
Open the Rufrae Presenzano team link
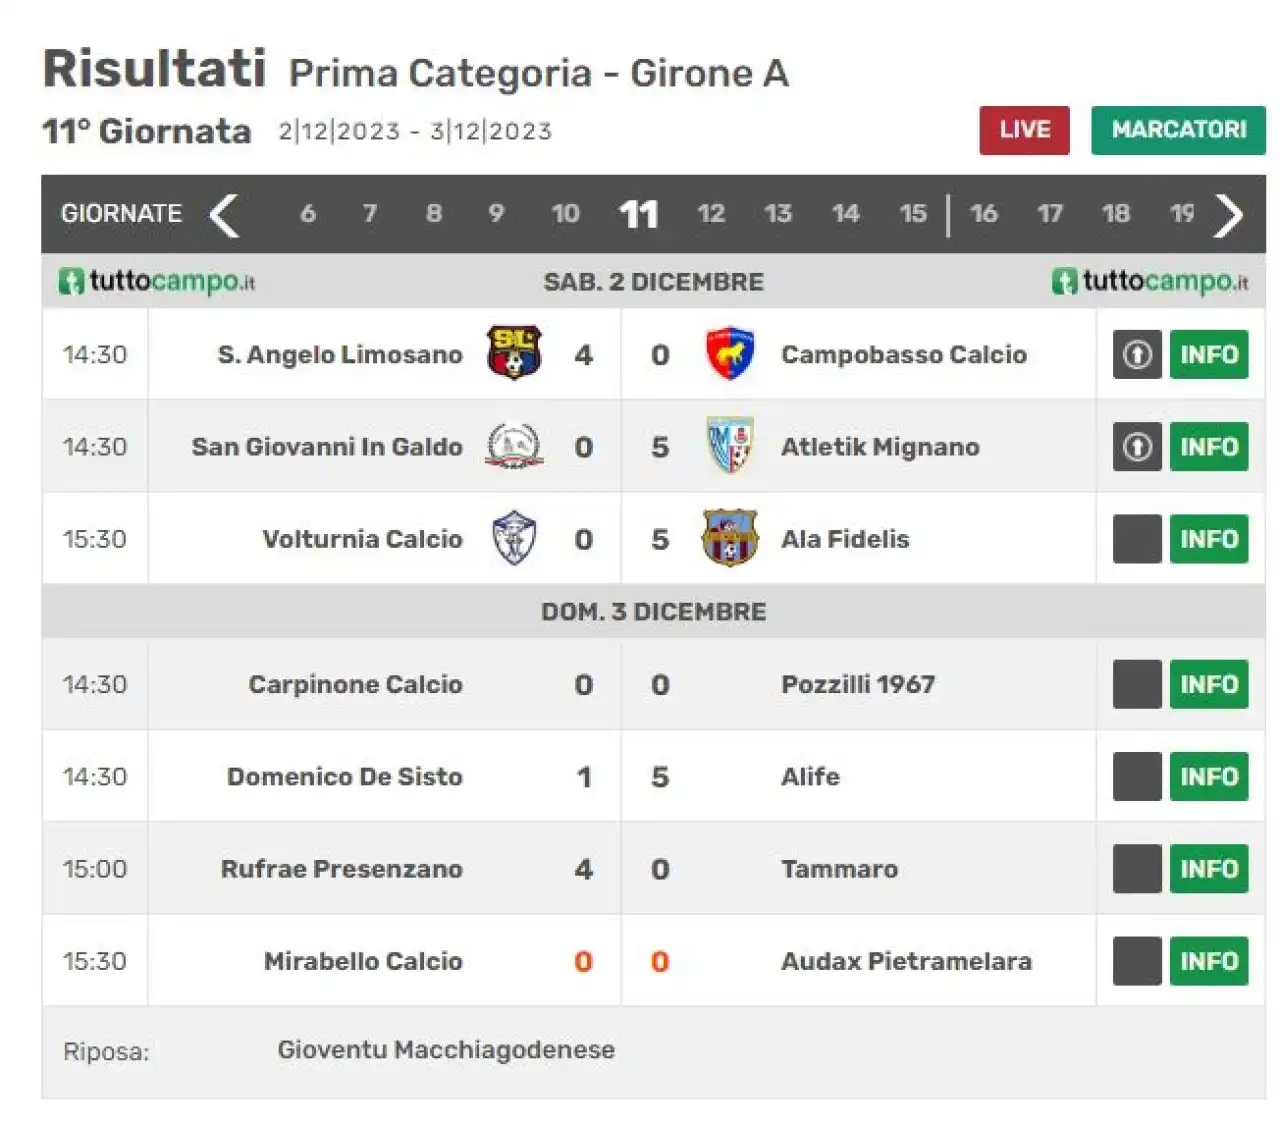[342, 868]
